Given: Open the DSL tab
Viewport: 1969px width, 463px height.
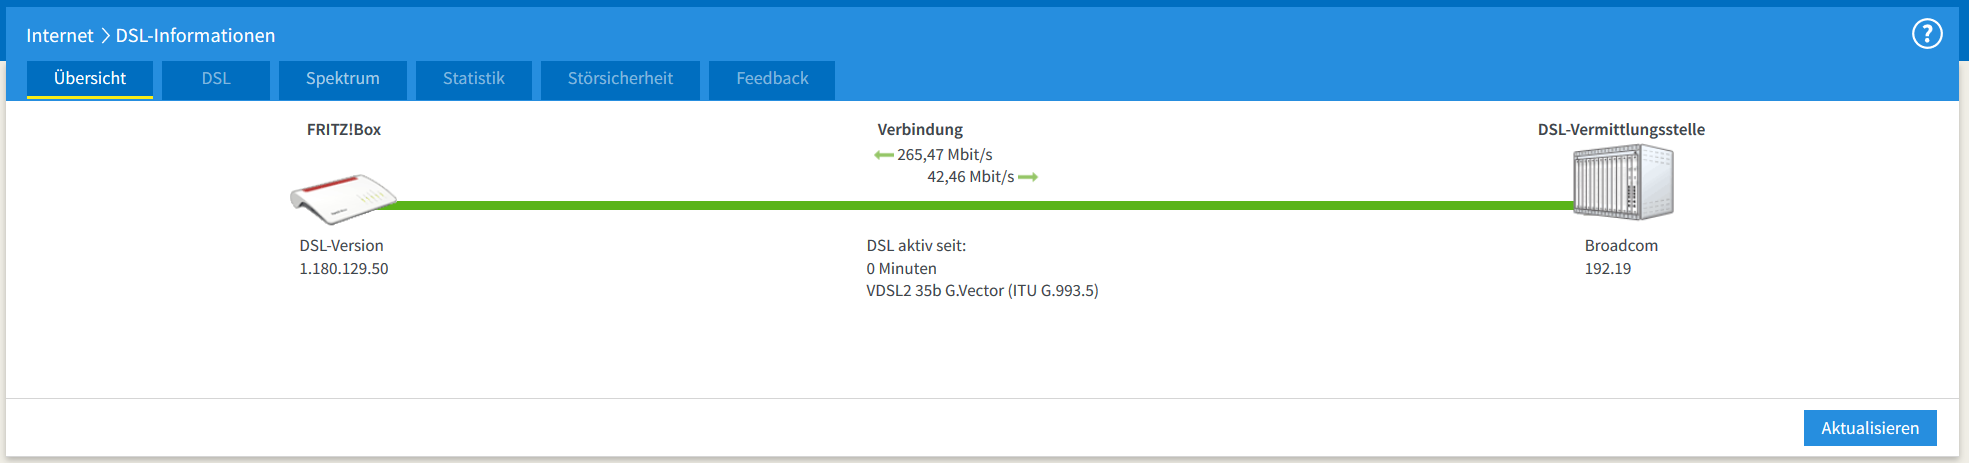Looking at the screenshot, I should tap(216, 79).
